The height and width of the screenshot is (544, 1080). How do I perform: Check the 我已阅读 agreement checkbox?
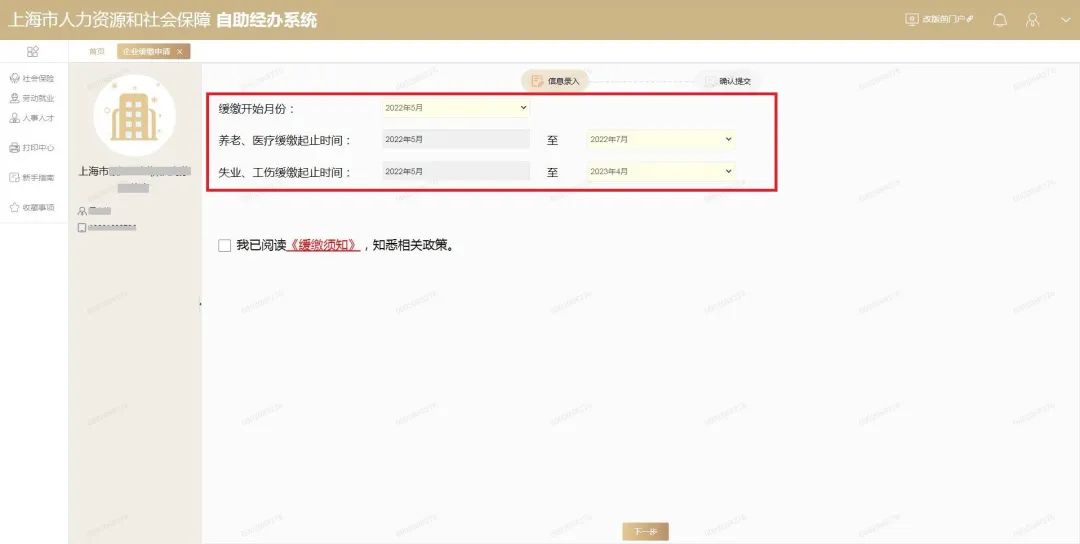tap(225, 246)
